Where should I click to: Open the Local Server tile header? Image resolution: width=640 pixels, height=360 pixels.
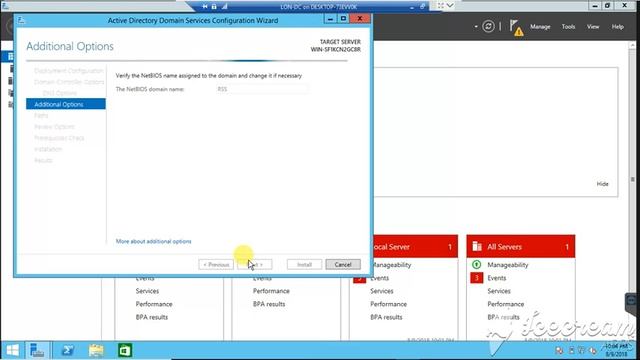416,247
